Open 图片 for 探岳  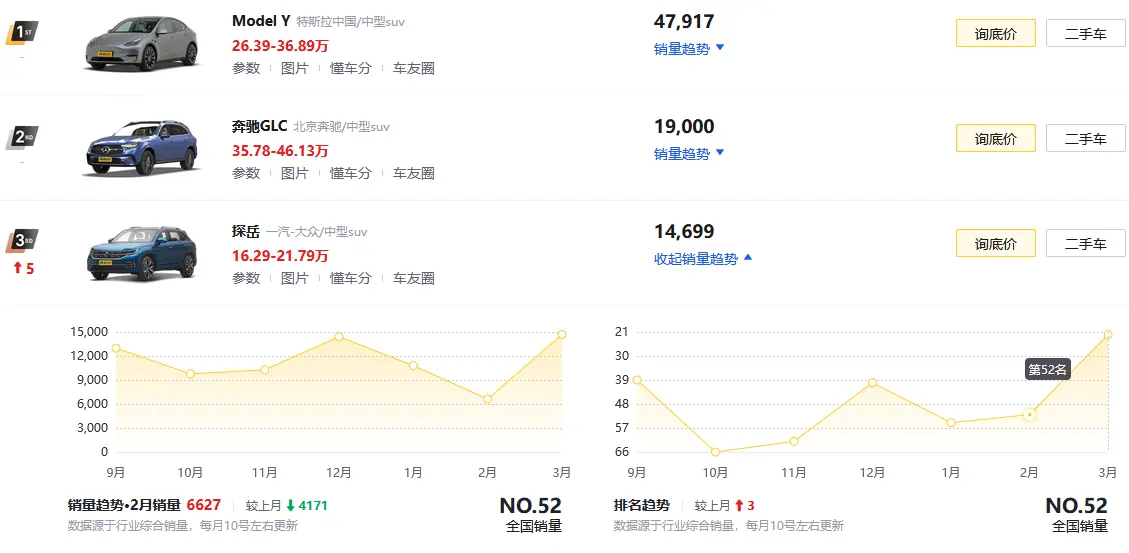click(x=294, y=278)
